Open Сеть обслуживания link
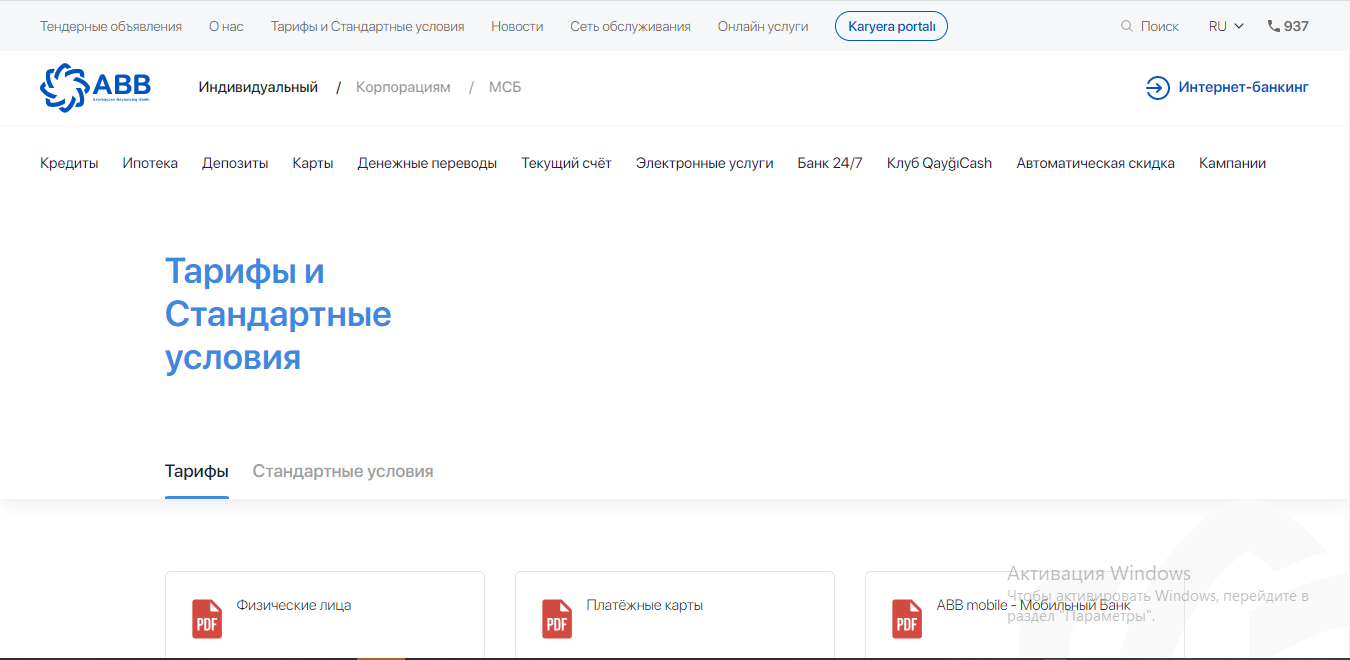Screen dimensions: 1350x660 click(x=630, y=27)
